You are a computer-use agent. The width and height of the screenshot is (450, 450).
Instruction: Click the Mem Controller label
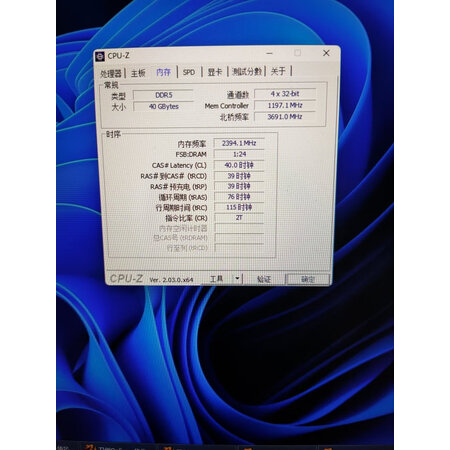(x=227, y=106)
